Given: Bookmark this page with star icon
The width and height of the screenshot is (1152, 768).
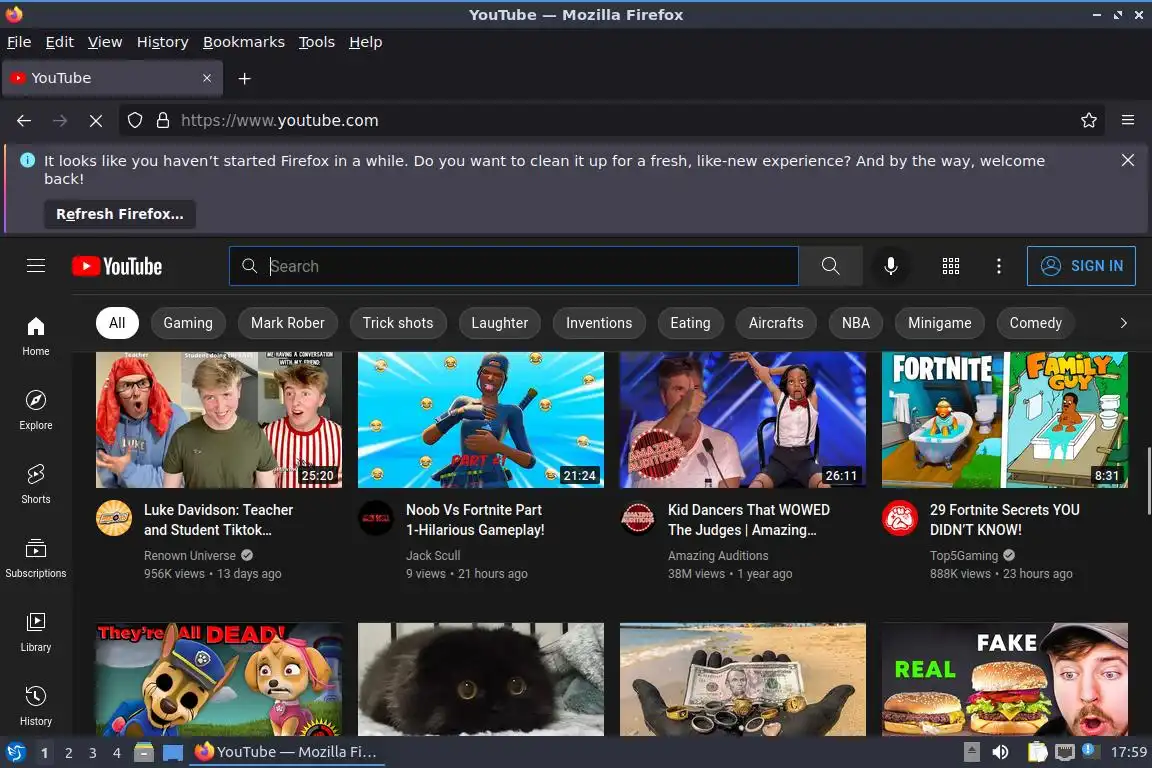Looking at the screenshot, I should pos(1089,121).
